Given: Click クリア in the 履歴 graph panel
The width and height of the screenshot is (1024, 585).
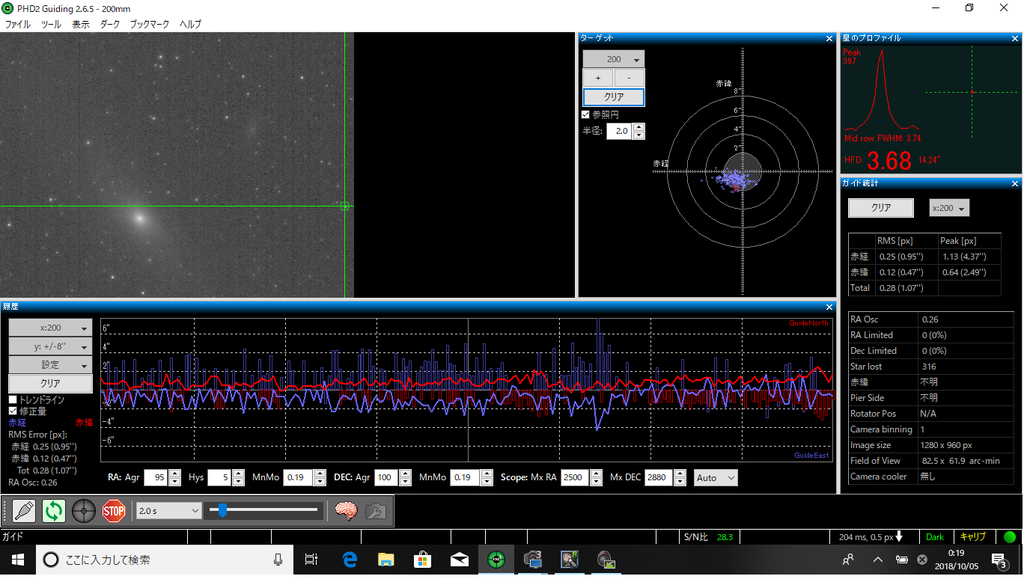Looking at the screenshot, I should pos(50,383).
